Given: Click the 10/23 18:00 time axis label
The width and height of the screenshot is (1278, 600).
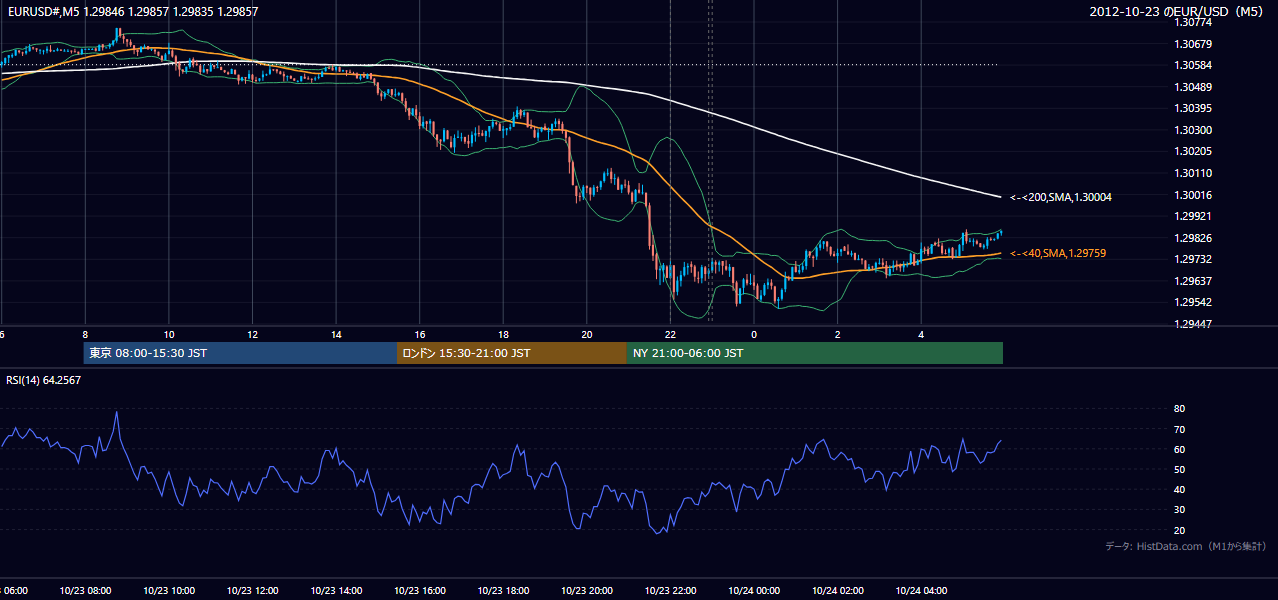Looking at the screenshot, I should pyautogui.click(x=503, y=591).
